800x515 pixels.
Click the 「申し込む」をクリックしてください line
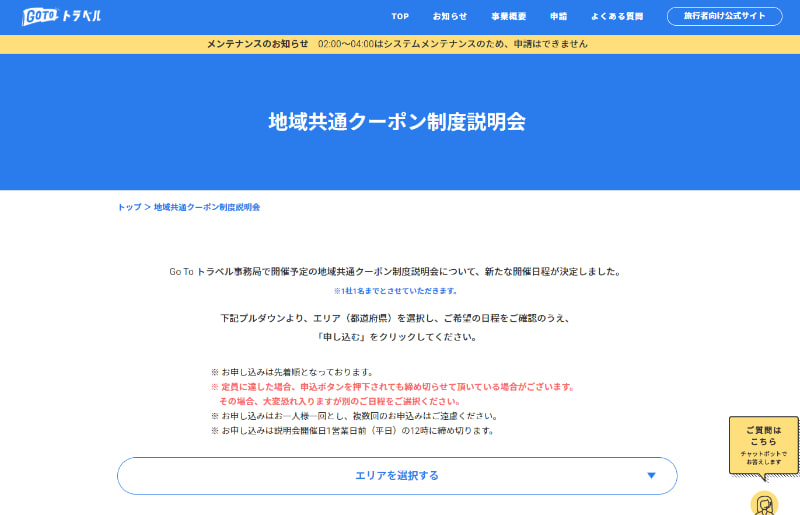pos(397,337)
